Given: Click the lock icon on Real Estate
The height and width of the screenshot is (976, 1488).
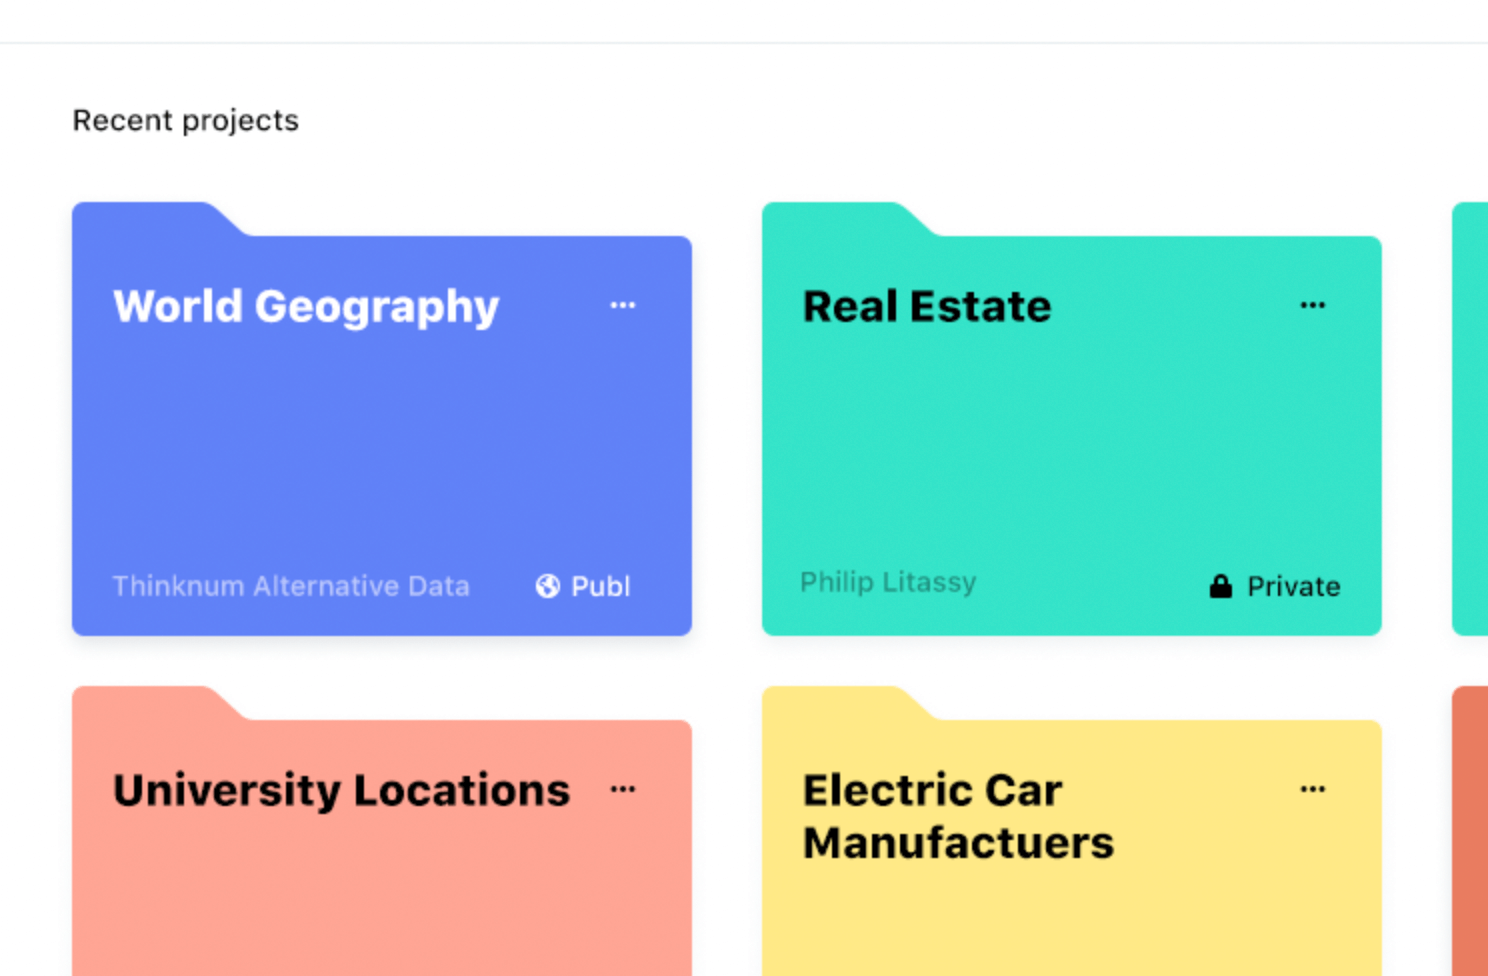Looking at the screenshot, I should [1220, 586].
